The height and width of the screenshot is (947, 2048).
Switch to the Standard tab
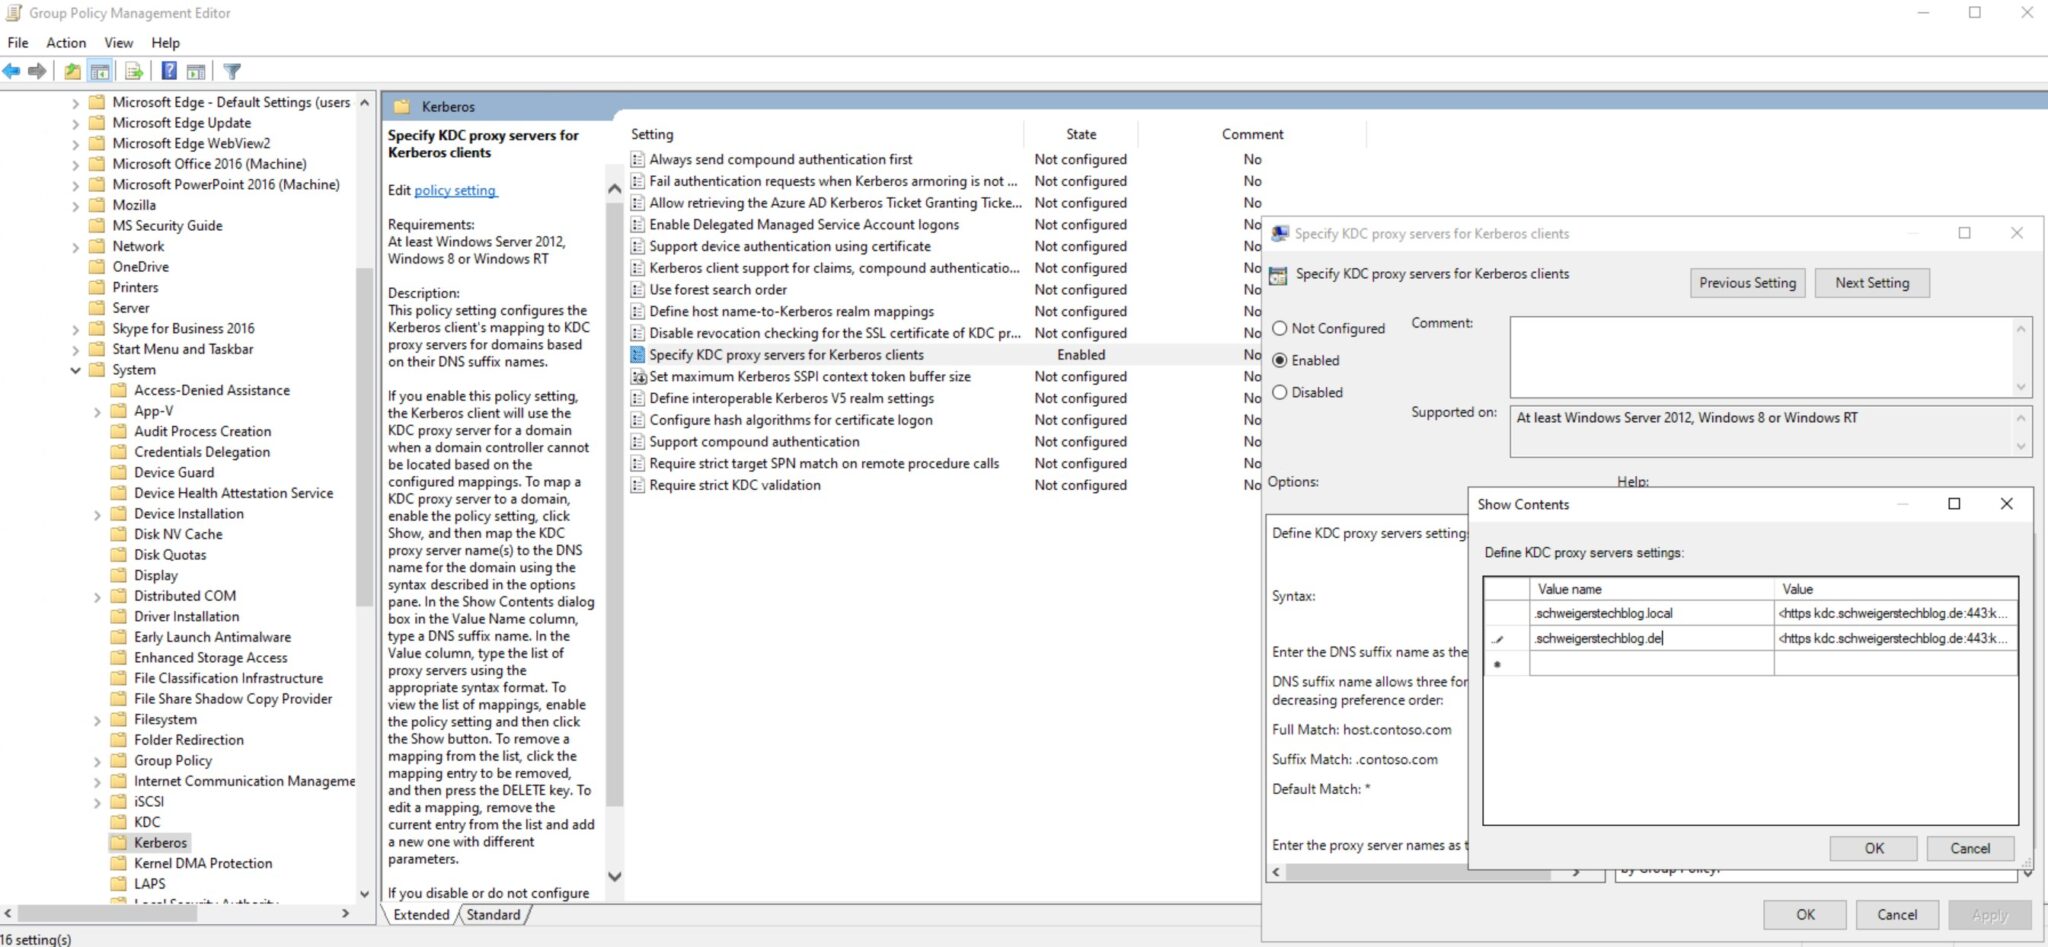click(x=492, y=914)
